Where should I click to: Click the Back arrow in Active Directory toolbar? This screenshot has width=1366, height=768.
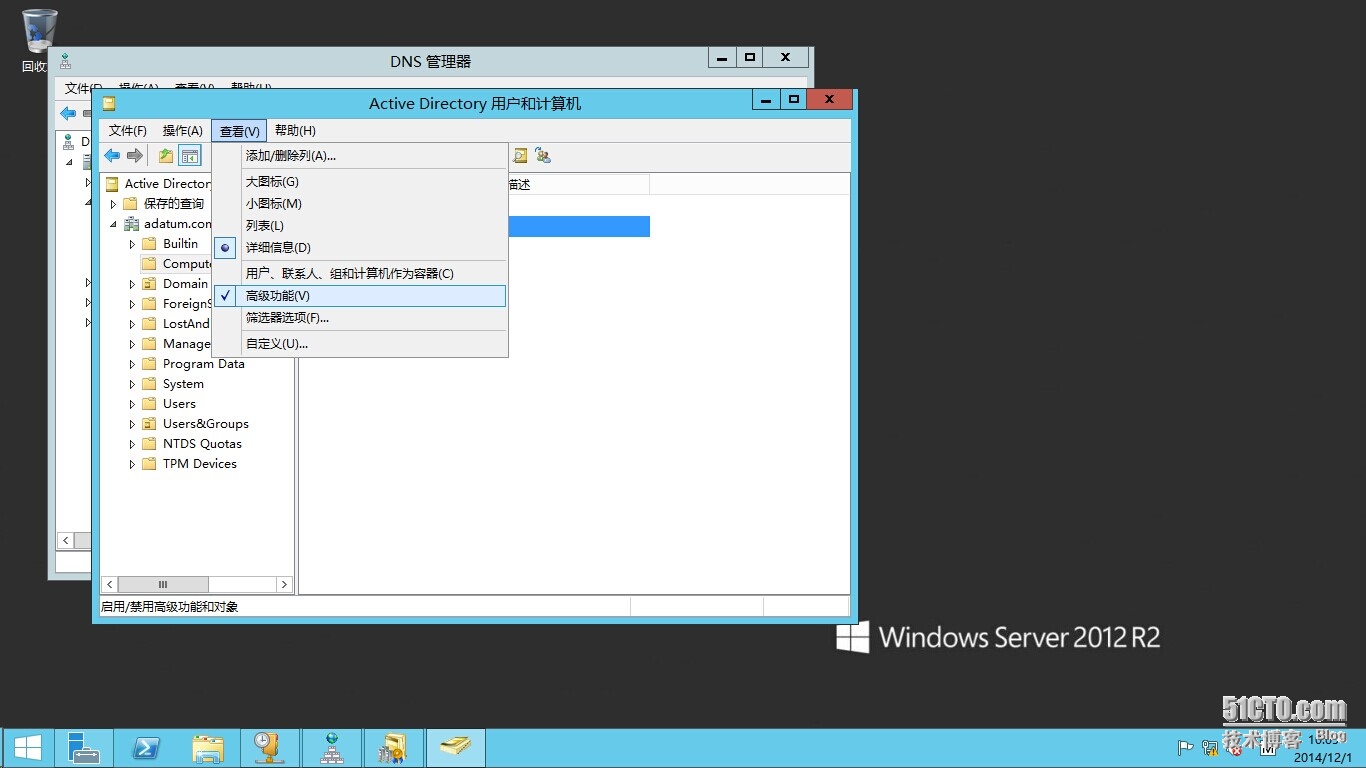click(112, 155)
